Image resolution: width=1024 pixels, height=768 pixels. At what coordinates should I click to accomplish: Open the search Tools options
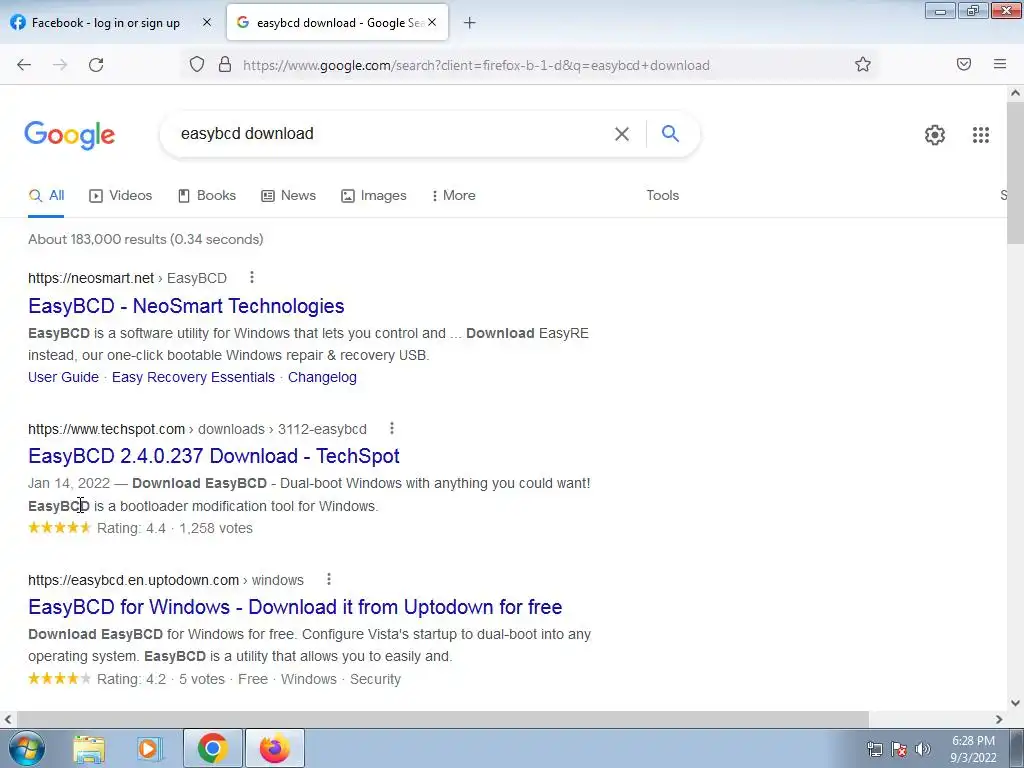(662, 195)
